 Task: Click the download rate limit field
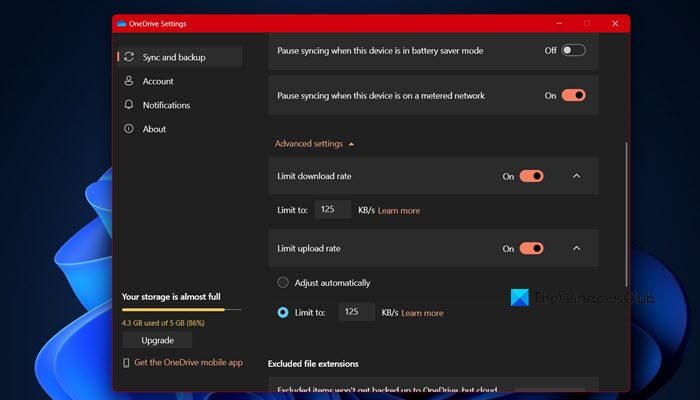[333, 209]
